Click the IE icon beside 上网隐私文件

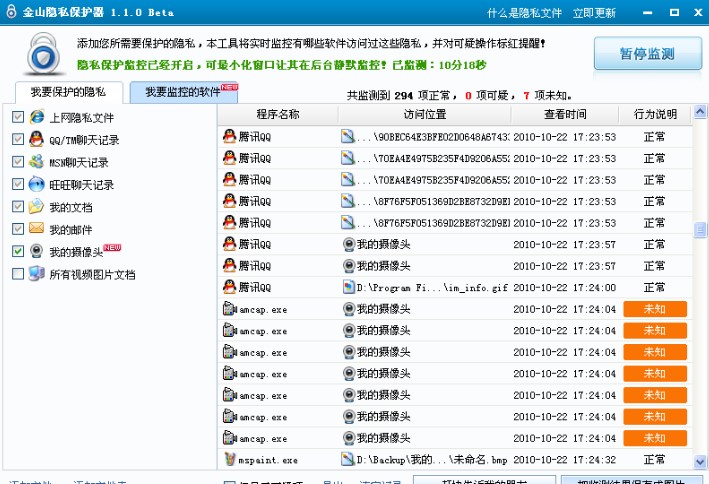pos(37,117)
